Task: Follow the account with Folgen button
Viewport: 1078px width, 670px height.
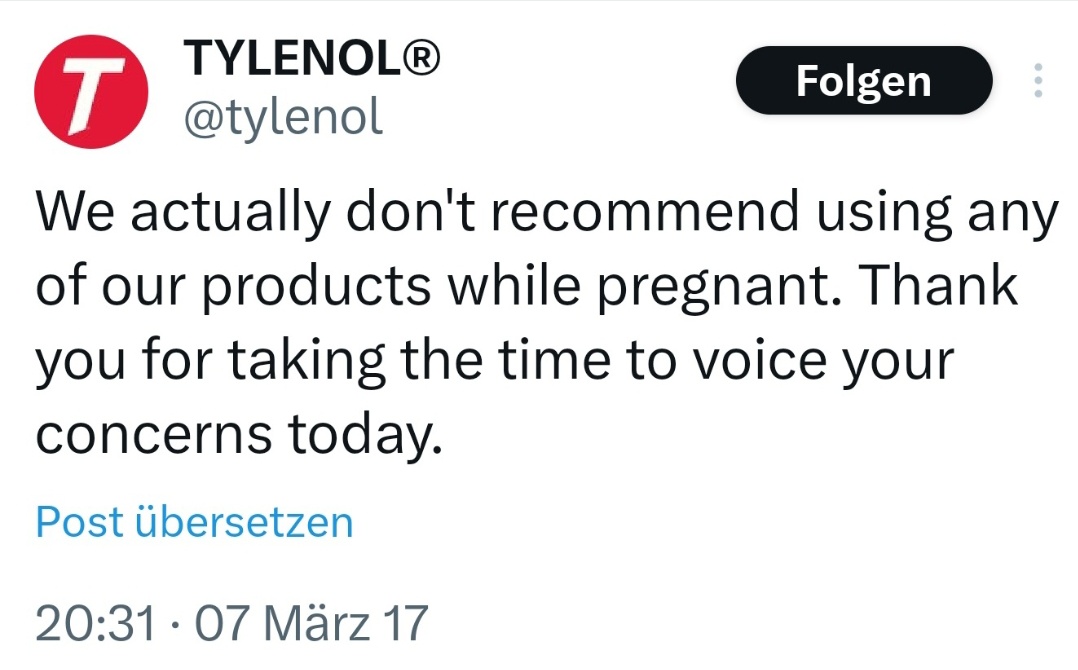Action: point(864,80)
